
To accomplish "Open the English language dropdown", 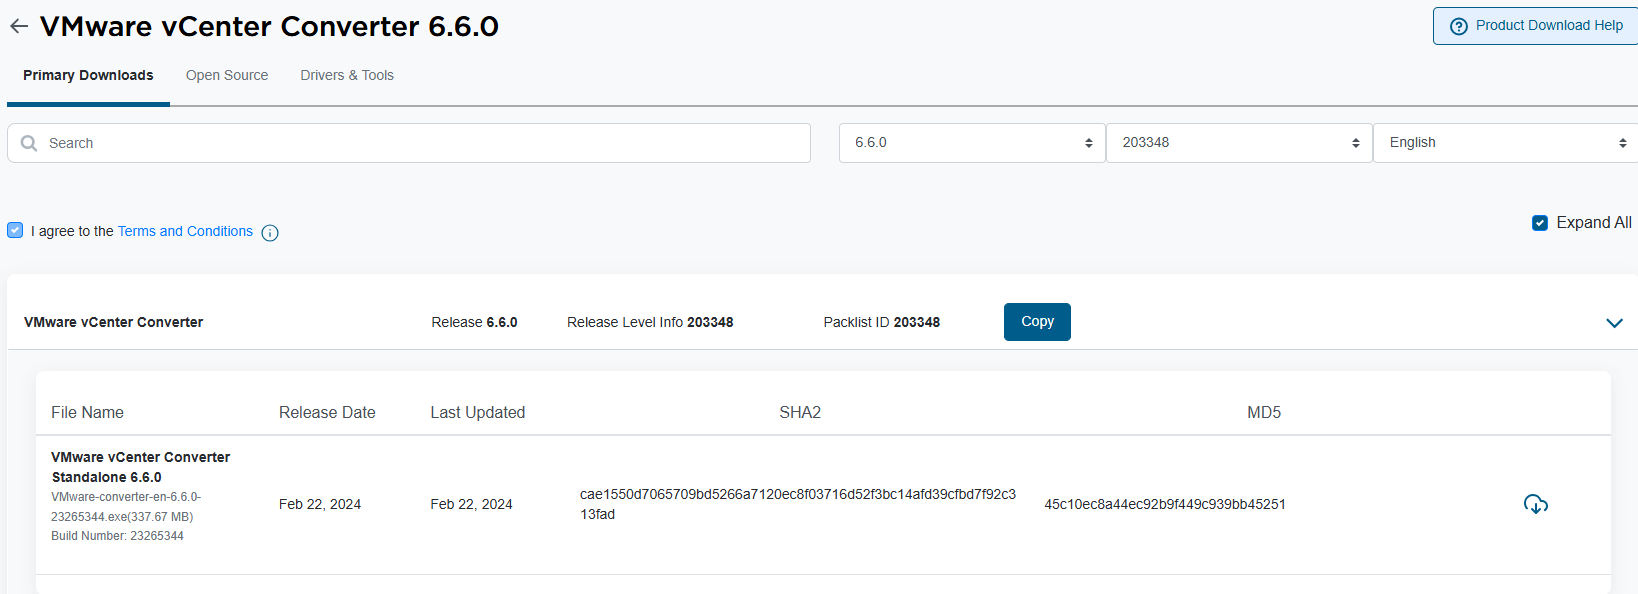I will pyautogui.click(x=1506, y=143).
